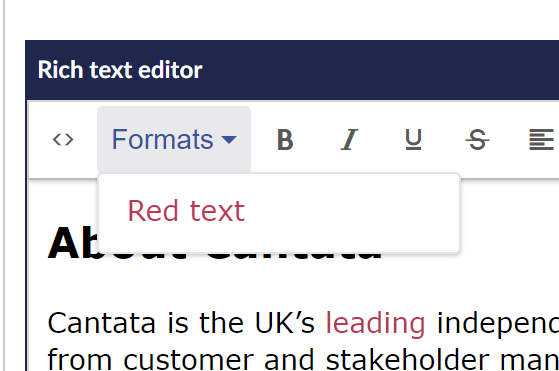This screenshot has height=371, width=559.
Task: Collapse the Formats dropdown menu
Action: 174,139
